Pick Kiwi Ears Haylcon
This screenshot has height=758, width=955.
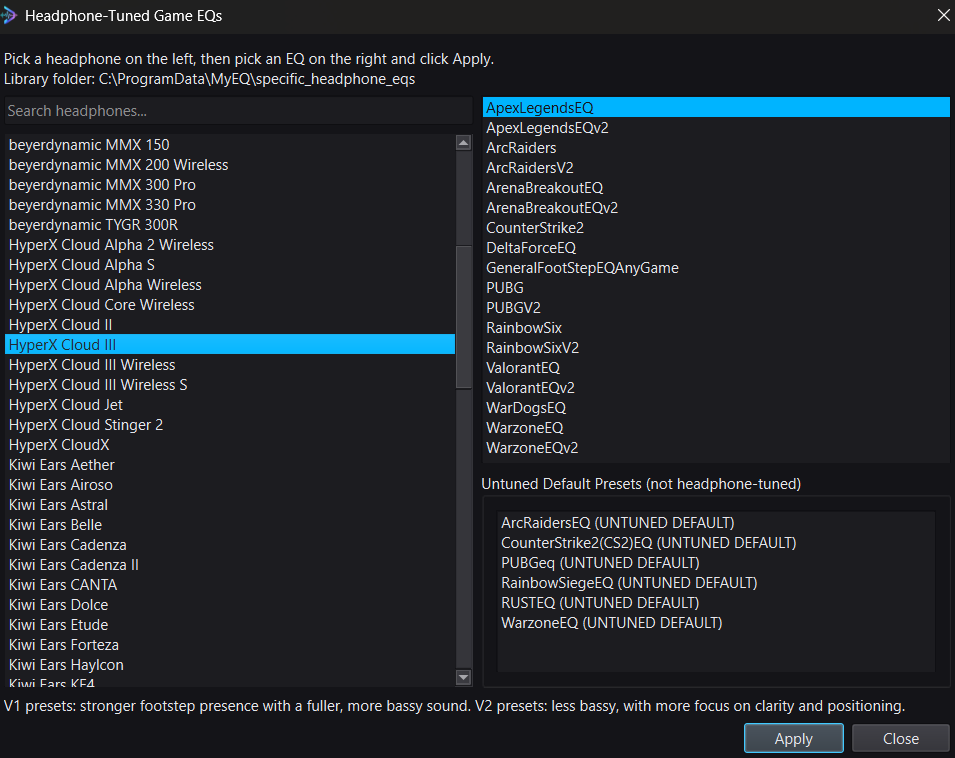[x=230, y=665]
